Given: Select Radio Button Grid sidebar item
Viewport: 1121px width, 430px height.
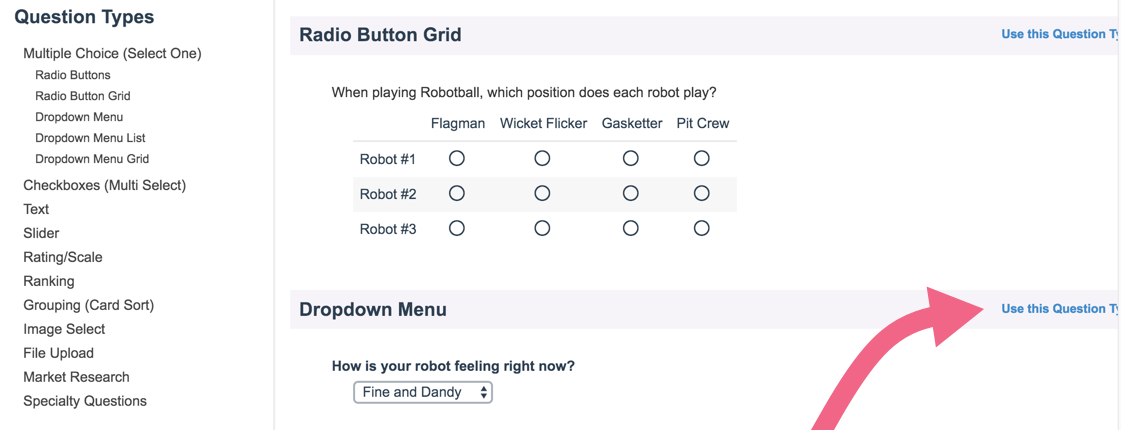Looking at the screenshot, I should 83,96.
